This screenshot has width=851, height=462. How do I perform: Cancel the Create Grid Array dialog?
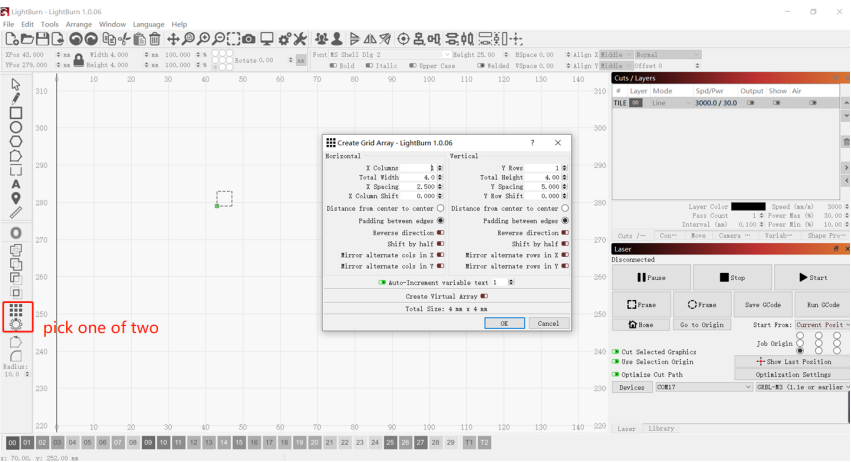548,323
